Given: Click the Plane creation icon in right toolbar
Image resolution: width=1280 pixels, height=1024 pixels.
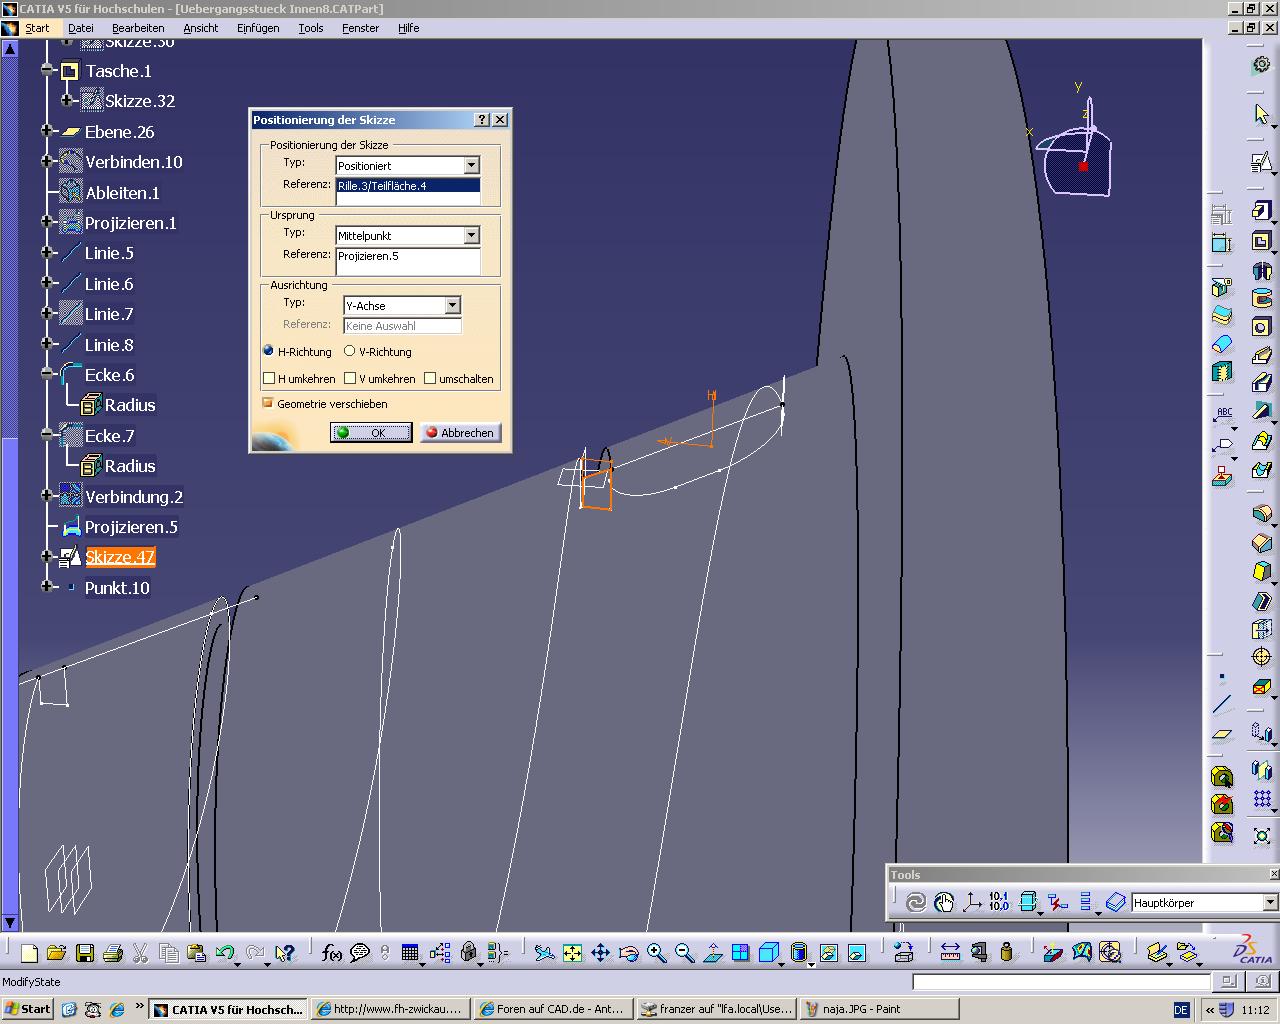Looking at the screenshot, I should tap(1222, 734).
